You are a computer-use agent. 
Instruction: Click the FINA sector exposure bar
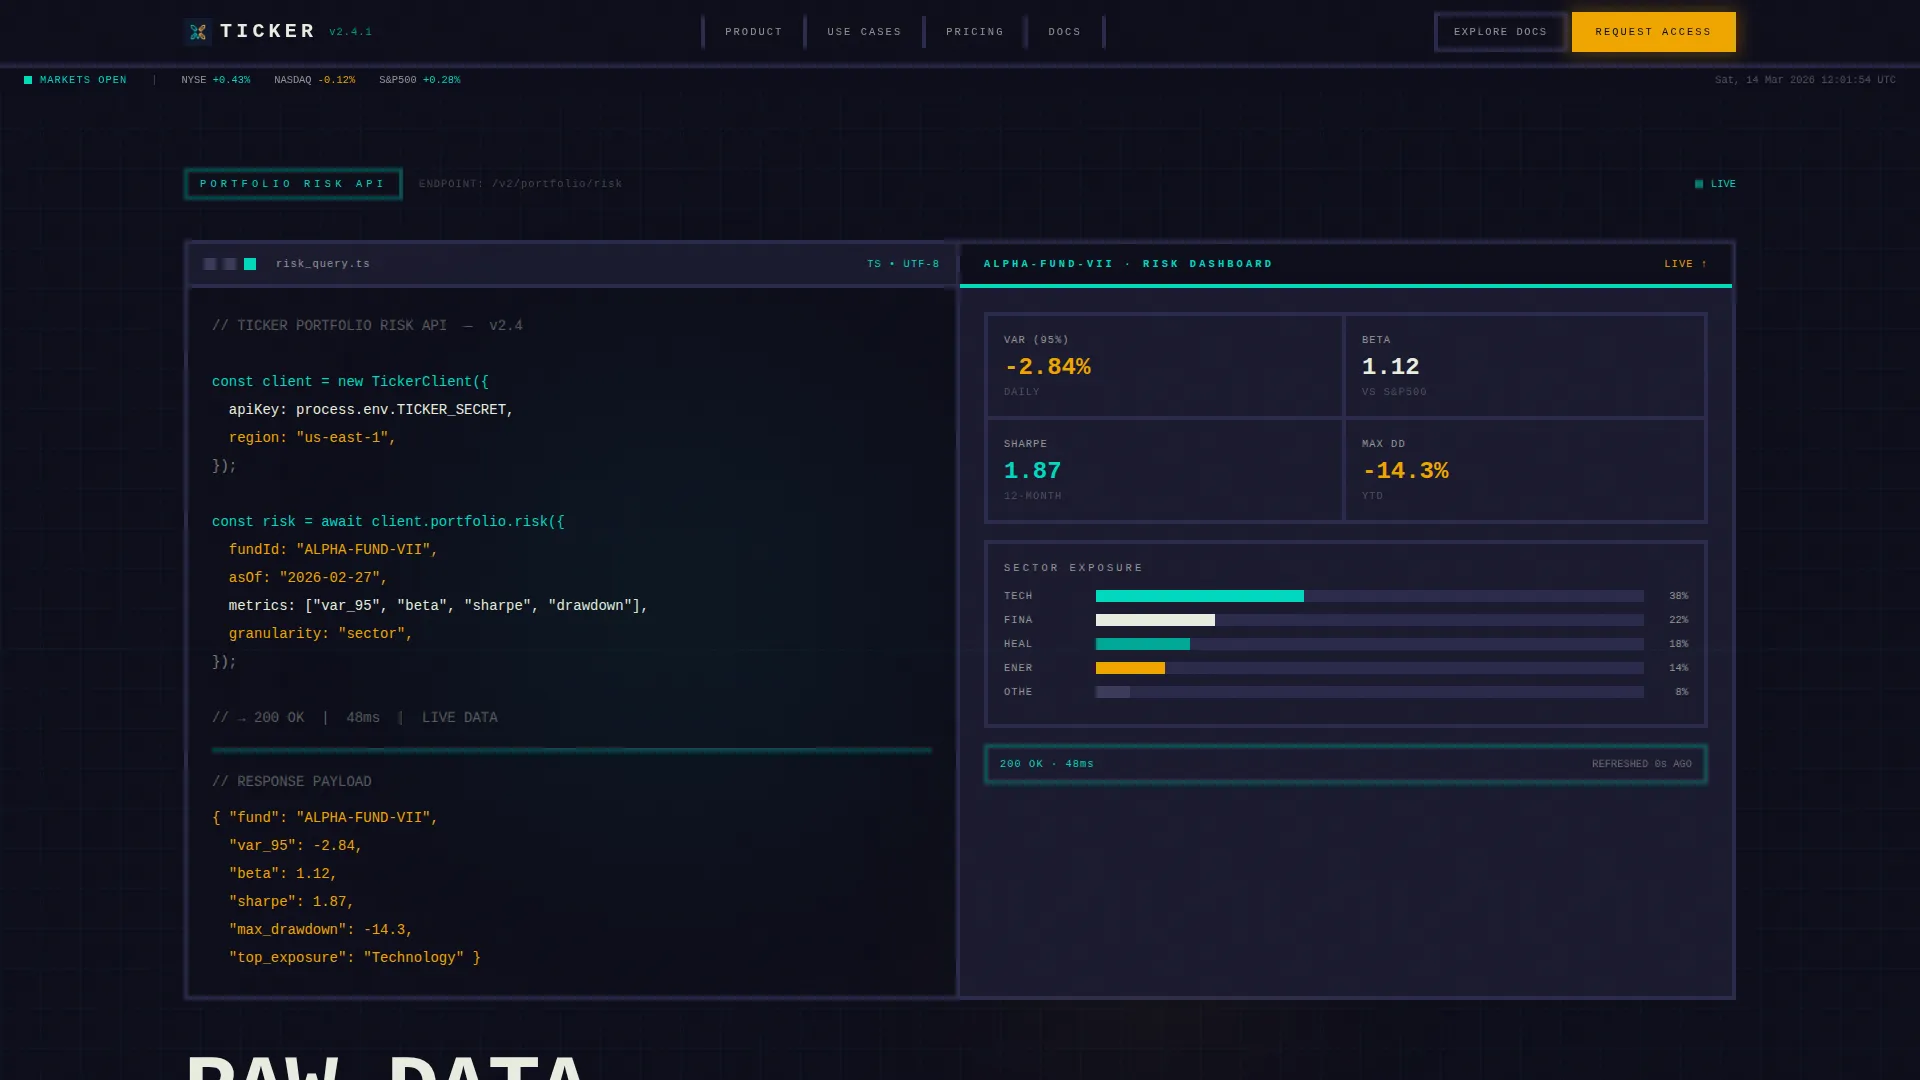pos(1369,620)
